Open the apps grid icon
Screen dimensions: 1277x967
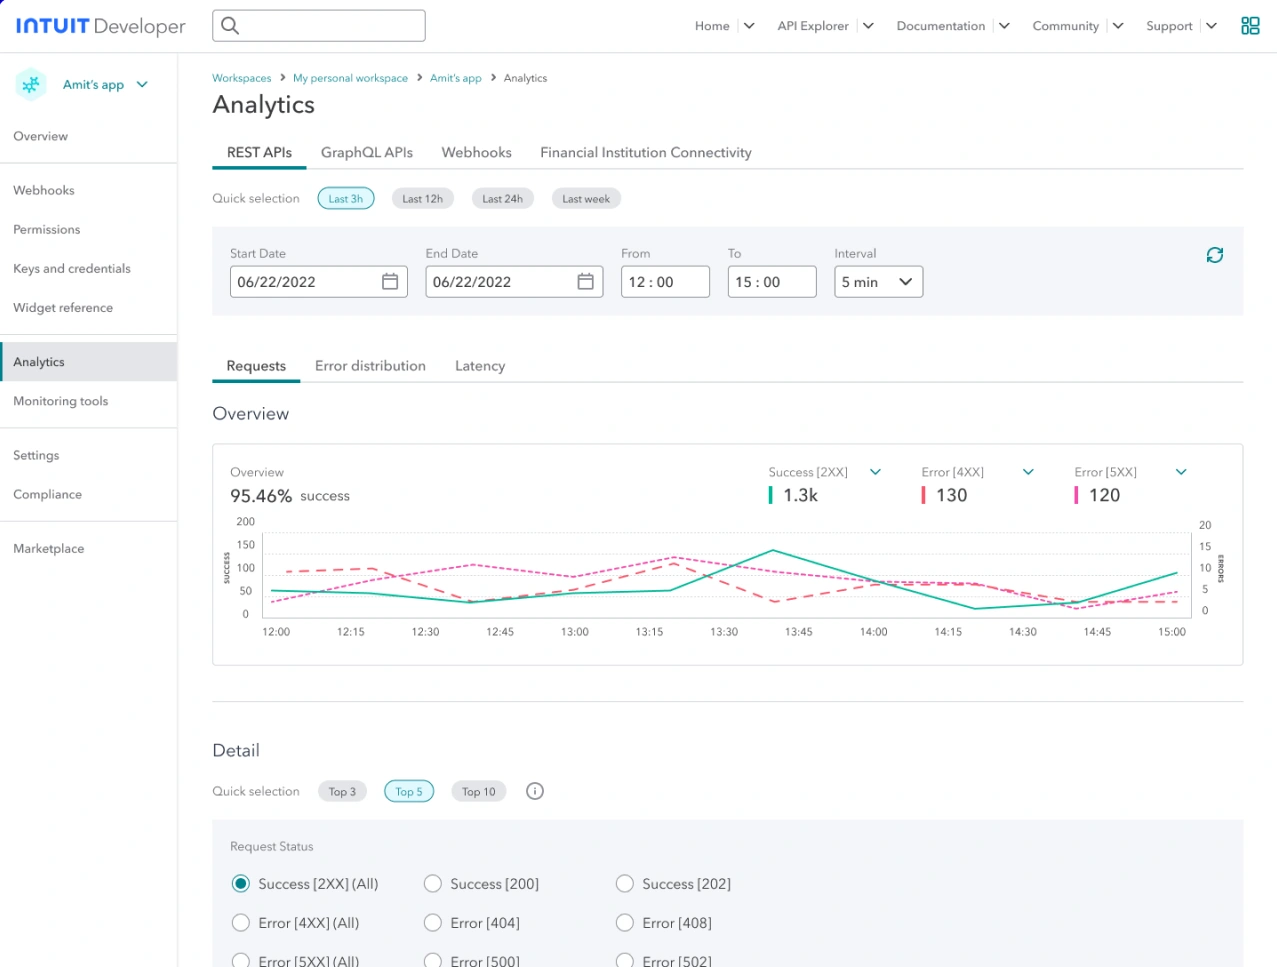pos(1250,26)
